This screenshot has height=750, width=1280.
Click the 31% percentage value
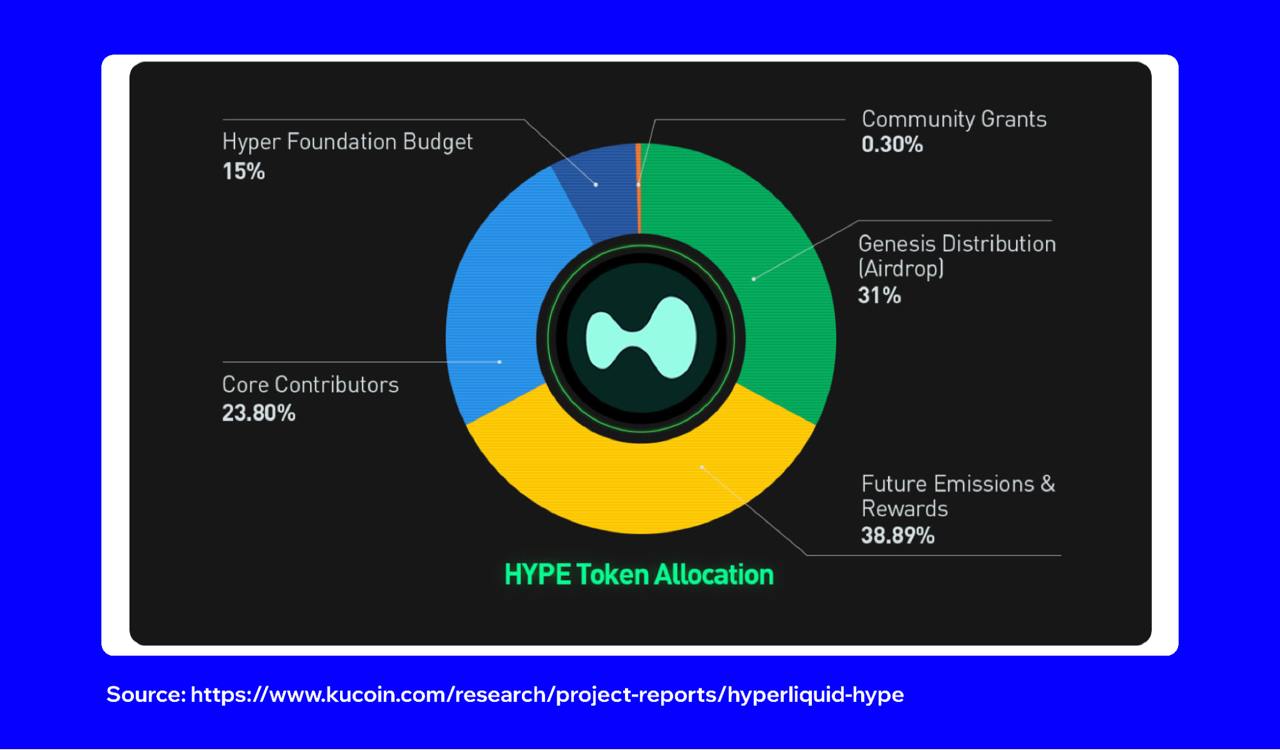pyautogui.click(x=879, y=295)
